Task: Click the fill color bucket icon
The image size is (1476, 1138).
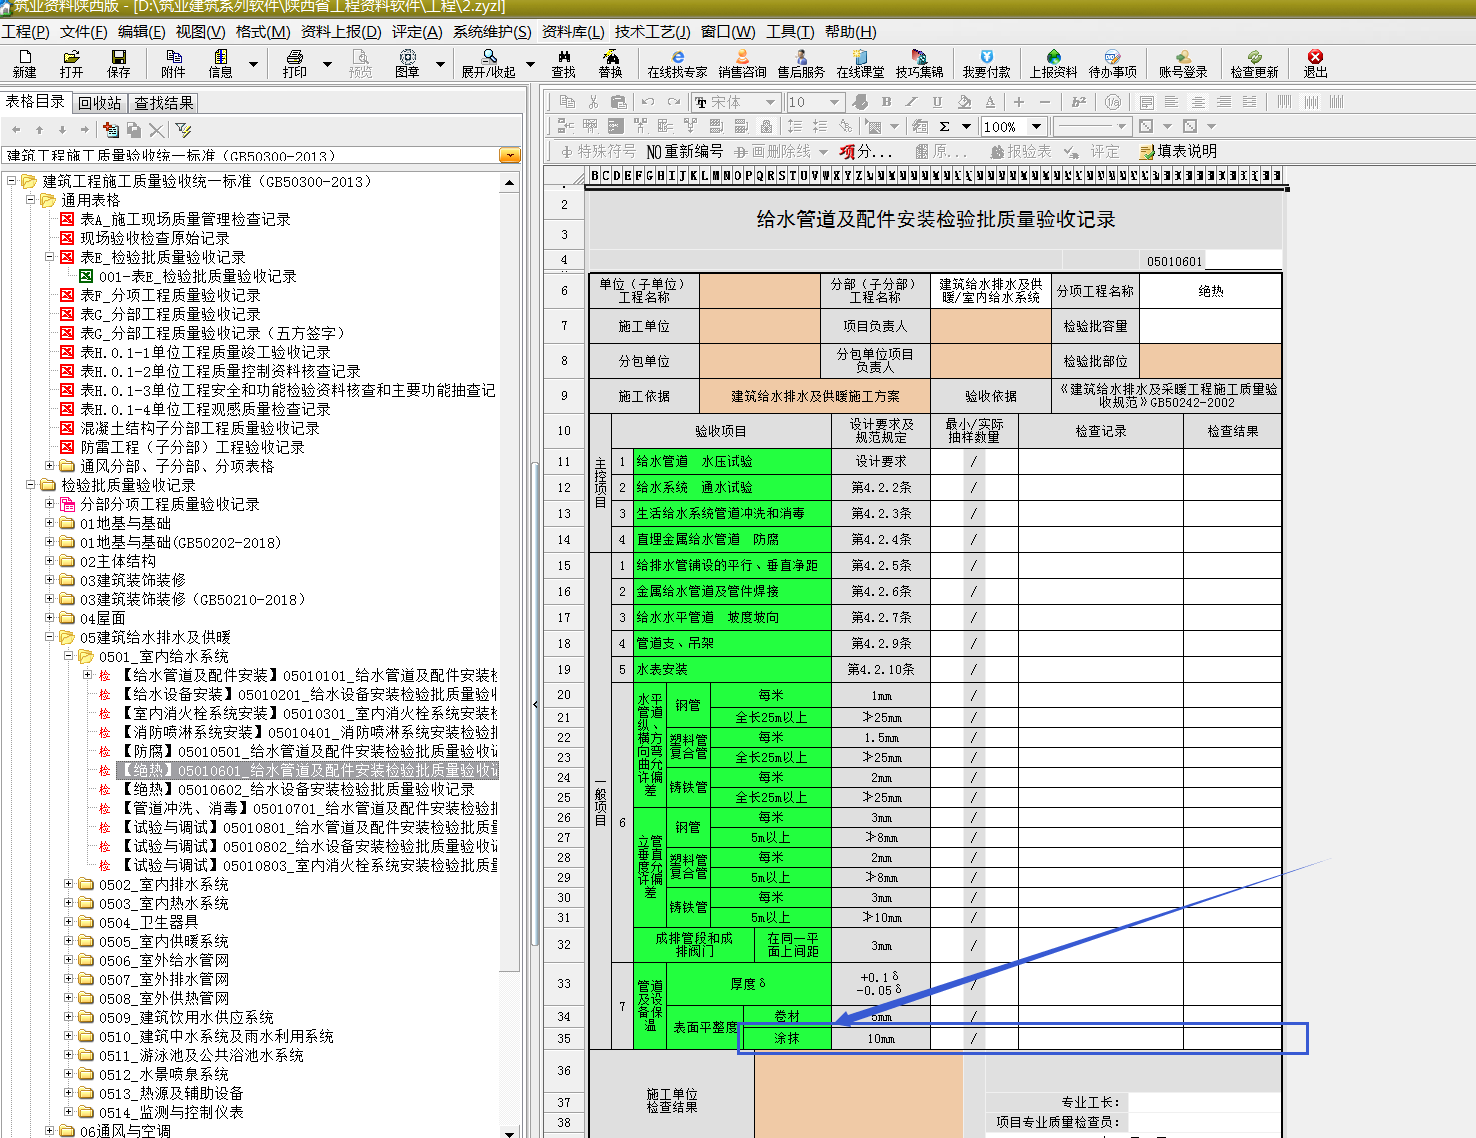Action: [x=964, y=102]
